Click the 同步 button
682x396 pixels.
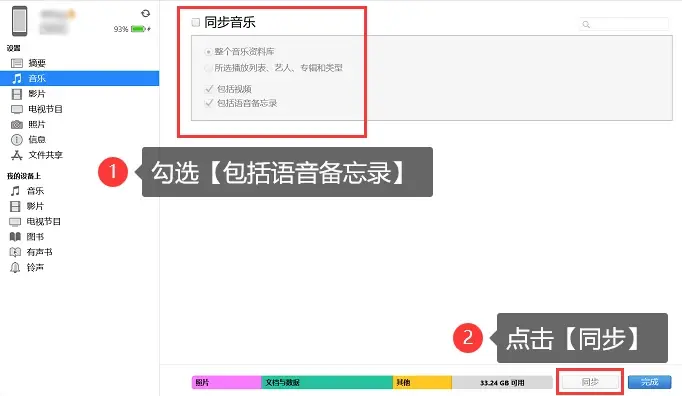pos(590,382)
